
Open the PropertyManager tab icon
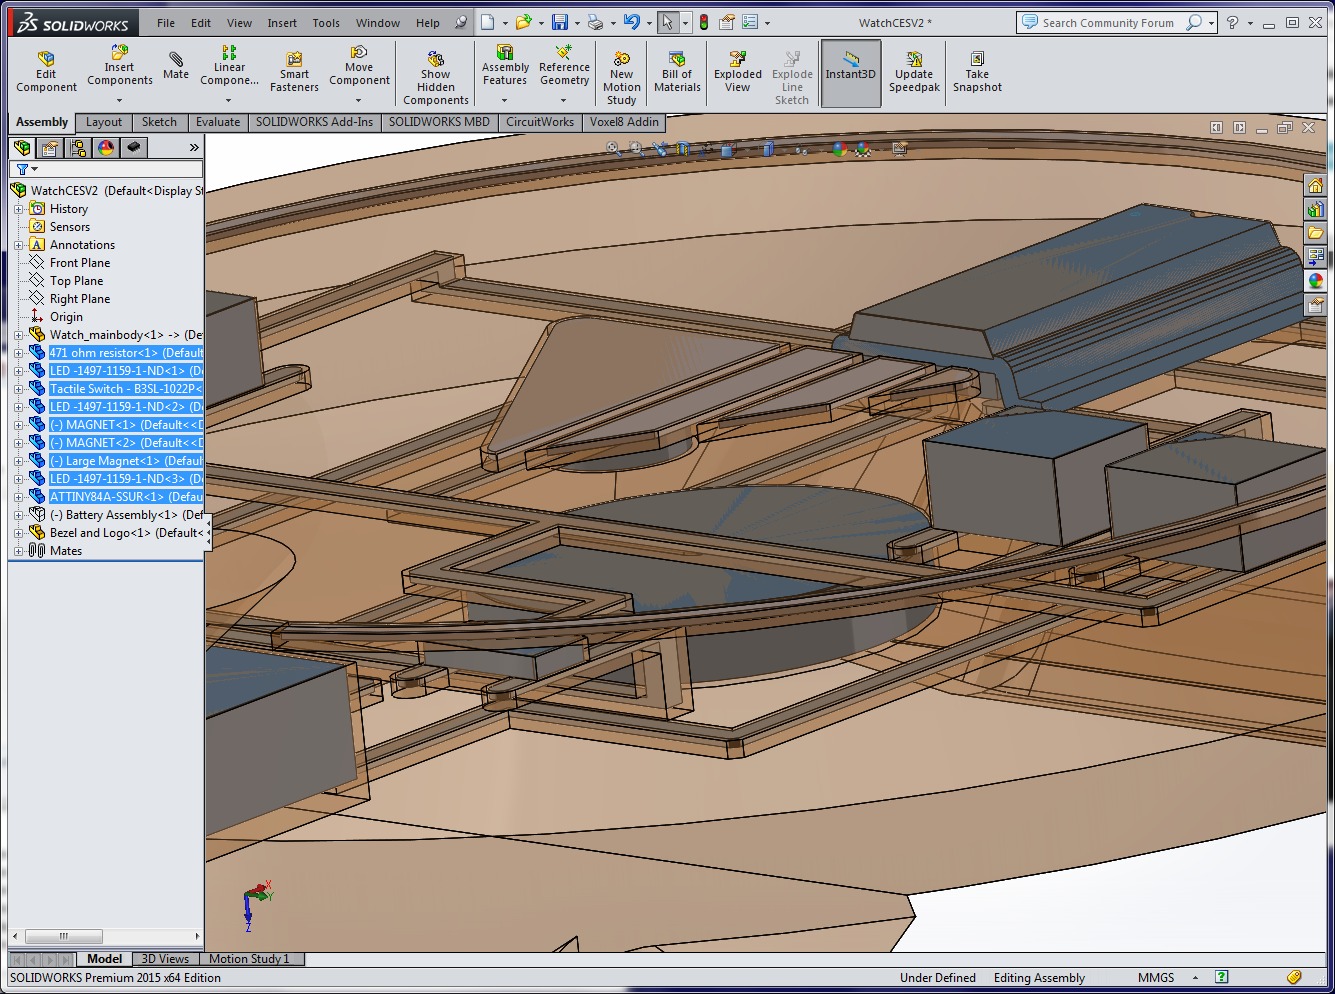50,148
